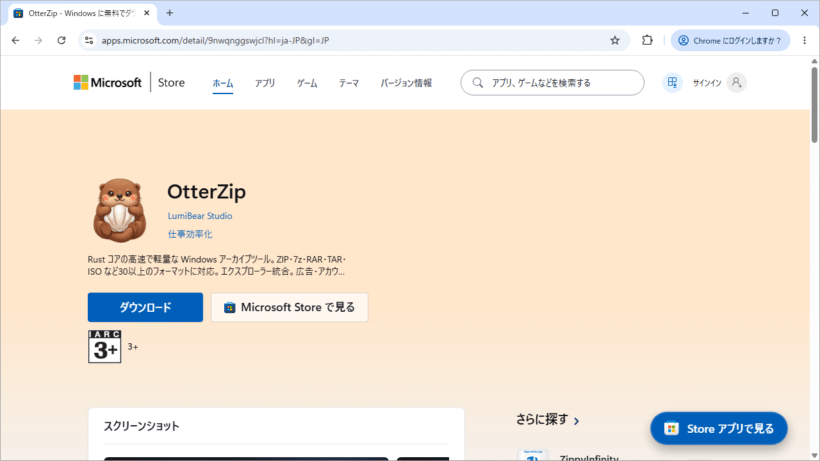Screen dimensions: 820x461
Task: Focus the app search input field
Action: (x=552, y=83)
